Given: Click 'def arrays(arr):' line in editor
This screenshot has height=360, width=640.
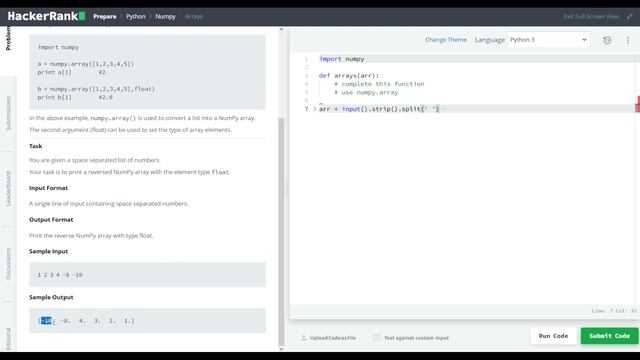Looking at the screenshot, I should coord(349,76).
